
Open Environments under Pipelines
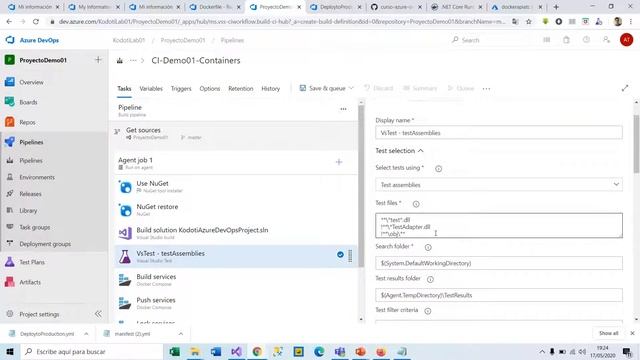[x=37, y=178]
